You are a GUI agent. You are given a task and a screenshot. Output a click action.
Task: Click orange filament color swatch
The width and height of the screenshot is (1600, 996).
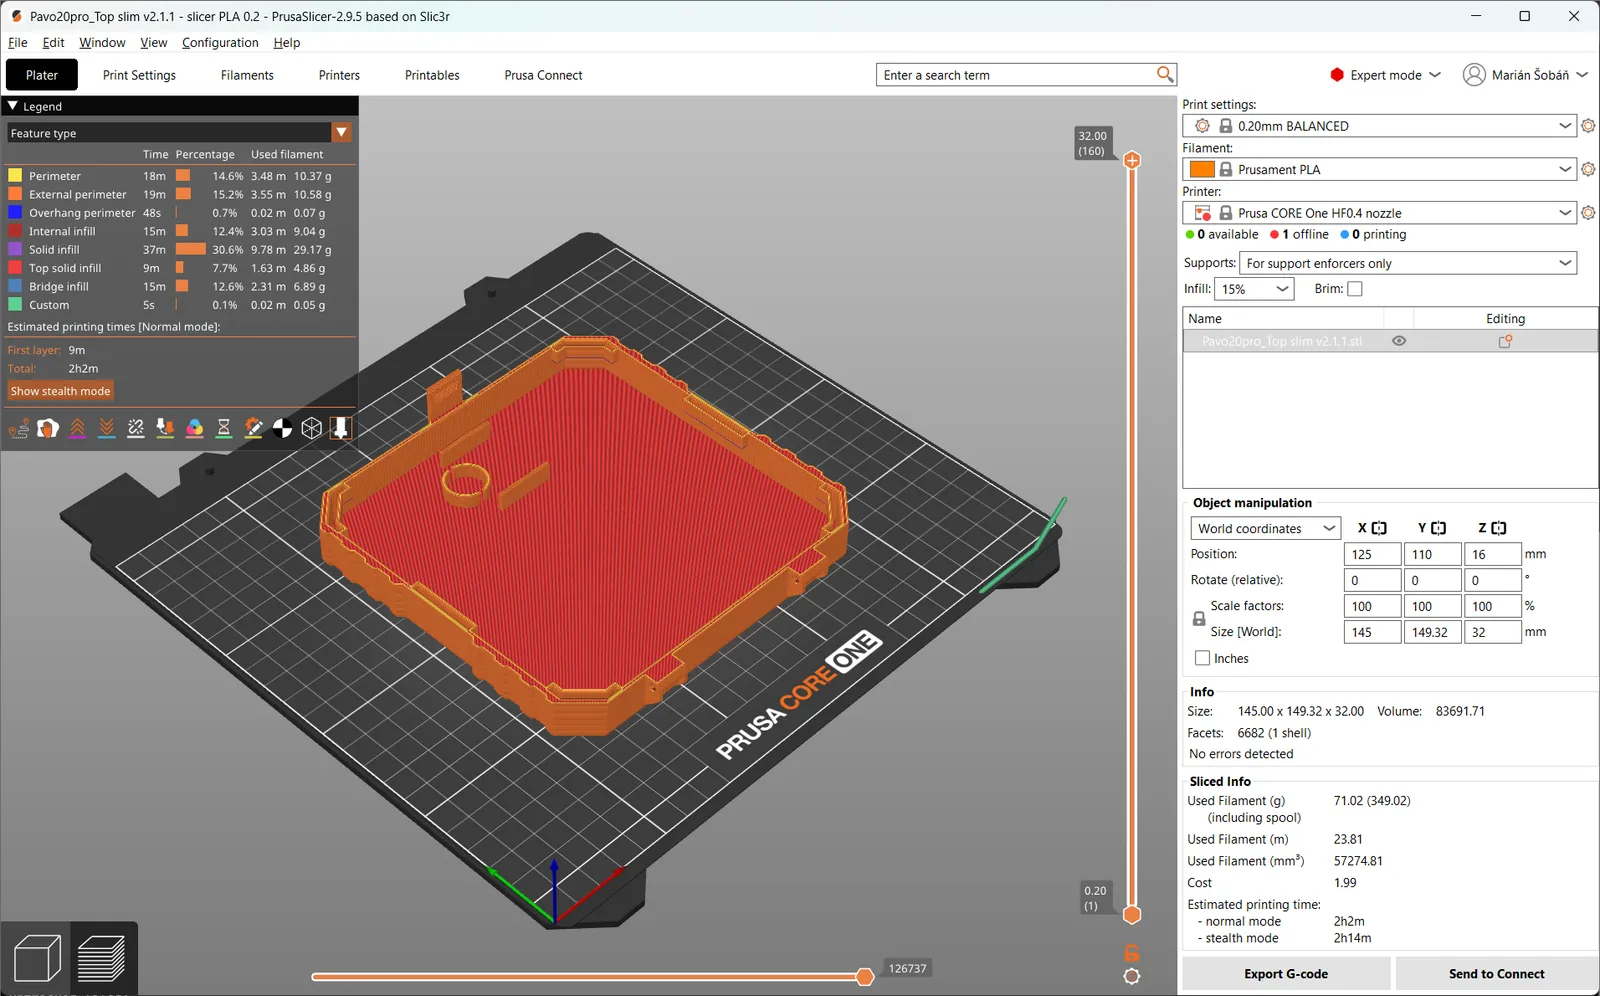point(1202,169)
